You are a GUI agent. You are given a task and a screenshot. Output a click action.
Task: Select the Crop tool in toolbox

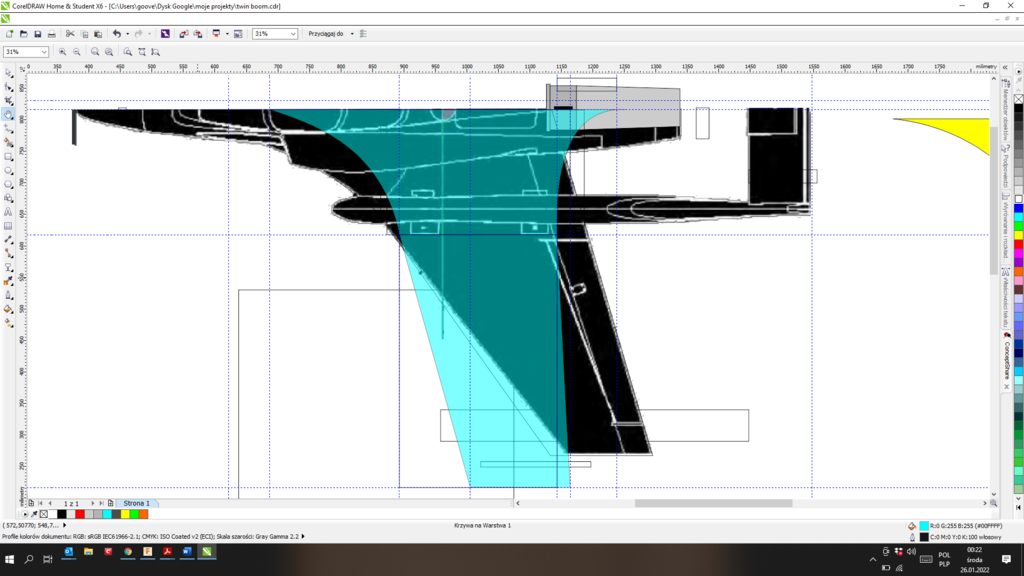[8, 101]
